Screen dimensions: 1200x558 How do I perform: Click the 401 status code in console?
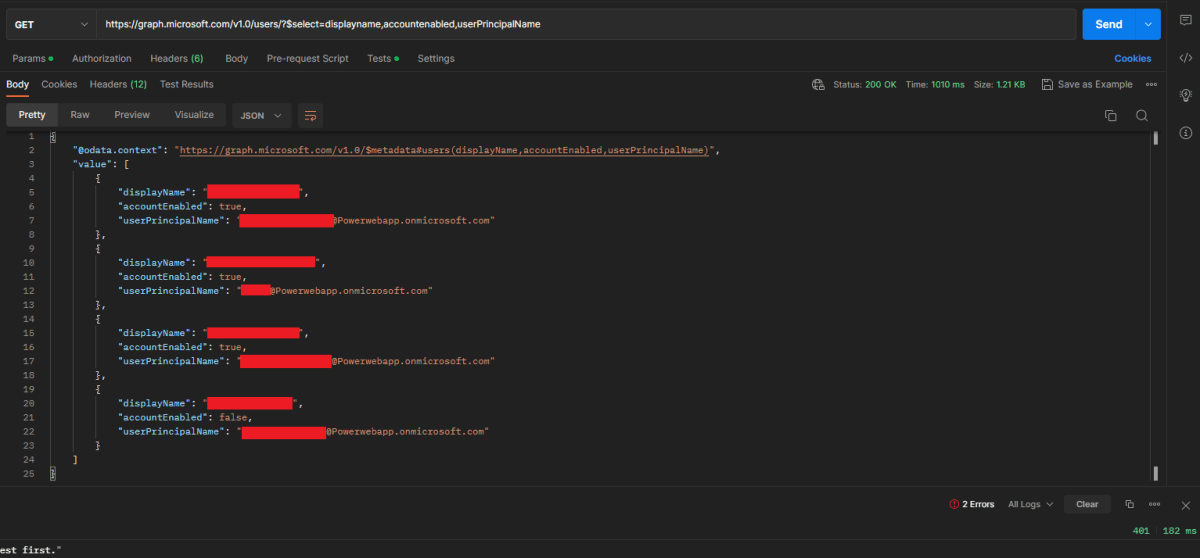1139,532
